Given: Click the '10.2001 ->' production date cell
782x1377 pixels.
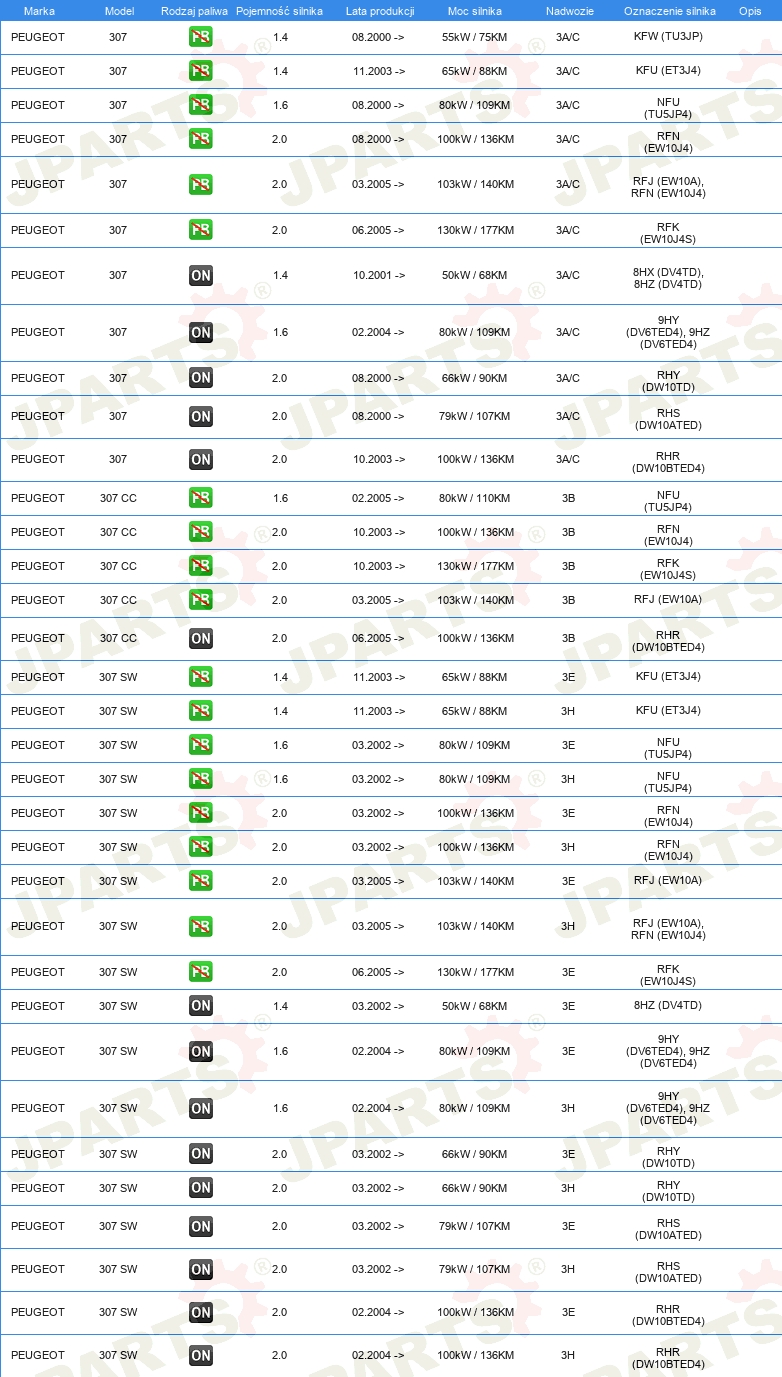Looking at the screenshot, I should [x=379, y=275].
